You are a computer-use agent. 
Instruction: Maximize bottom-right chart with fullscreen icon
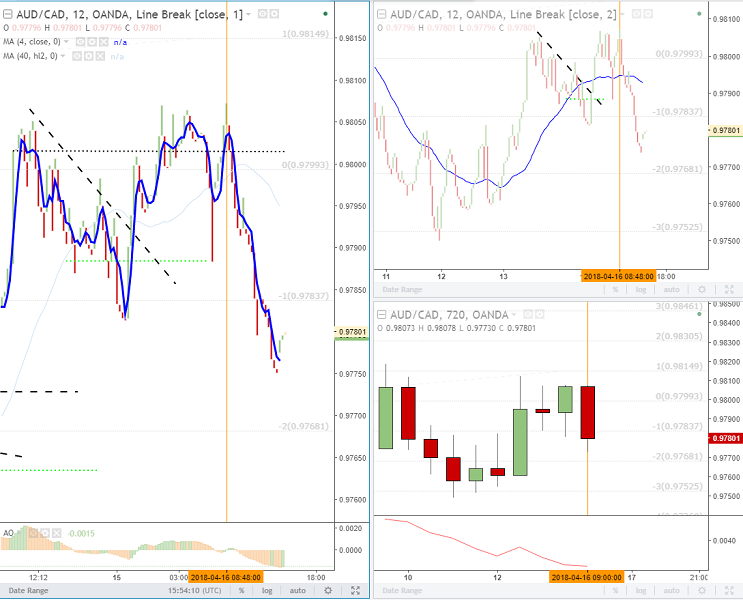(729, 591)
